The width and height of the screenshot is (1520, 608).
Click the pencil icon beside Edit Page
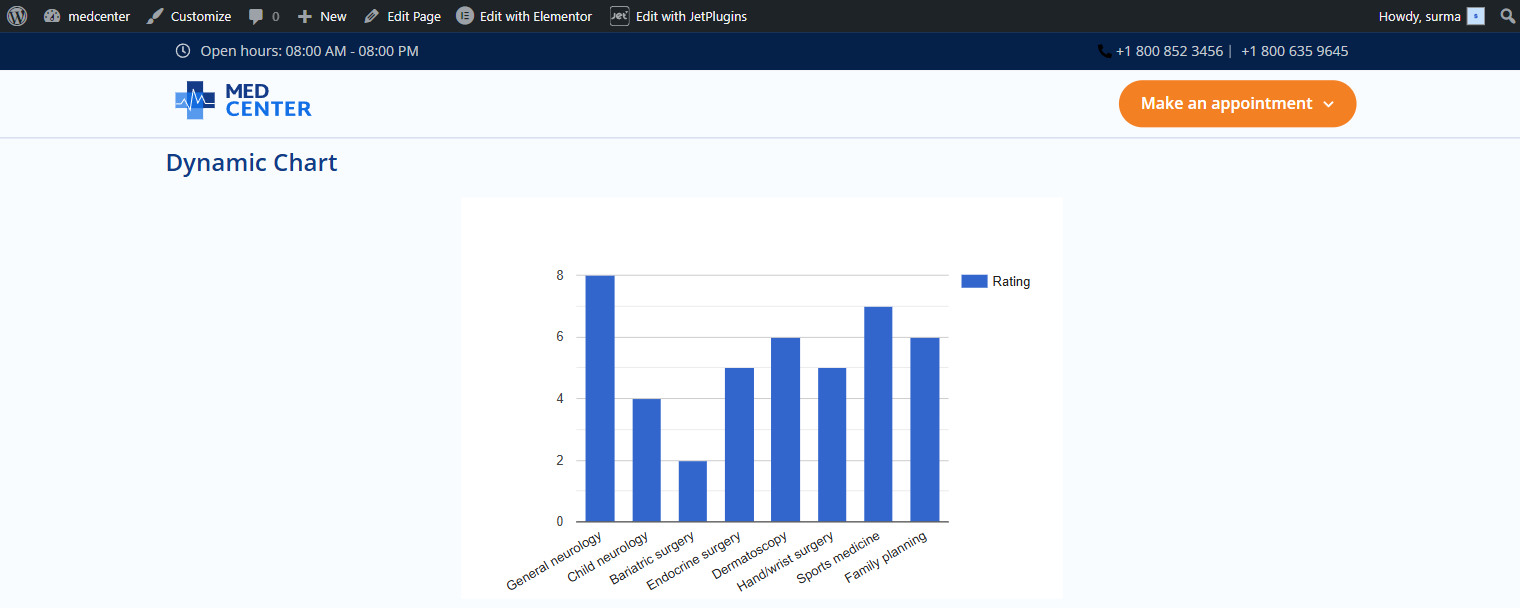point(372,16)
